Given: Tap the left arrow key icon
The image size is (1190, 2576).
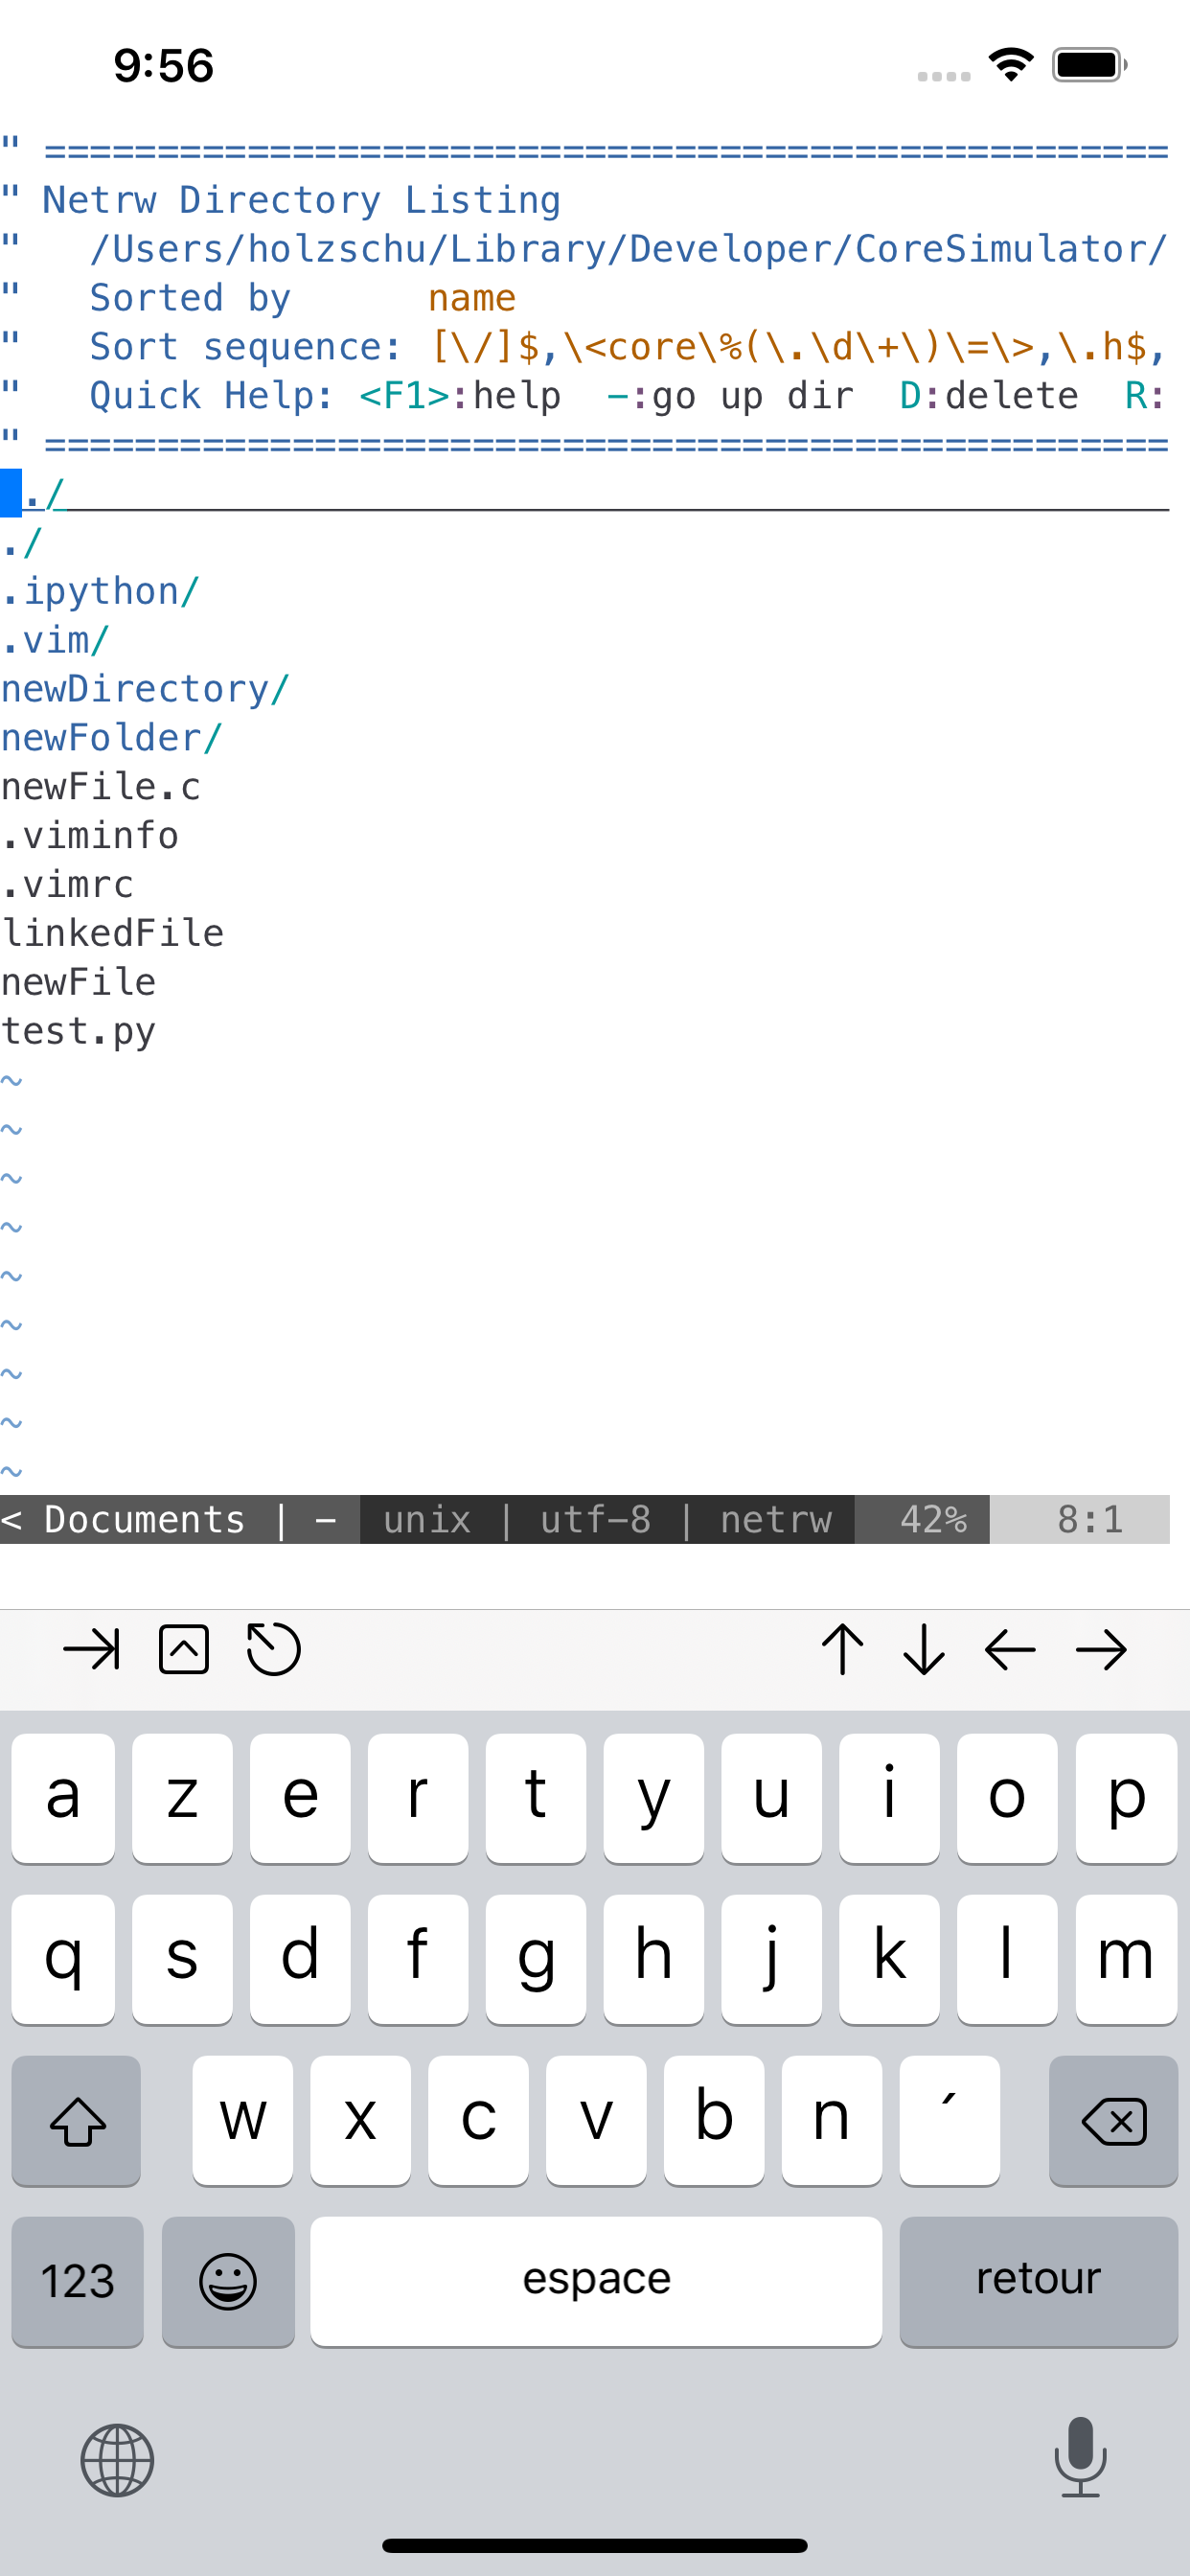Looking at the screenshot, I should 1010,1649.
